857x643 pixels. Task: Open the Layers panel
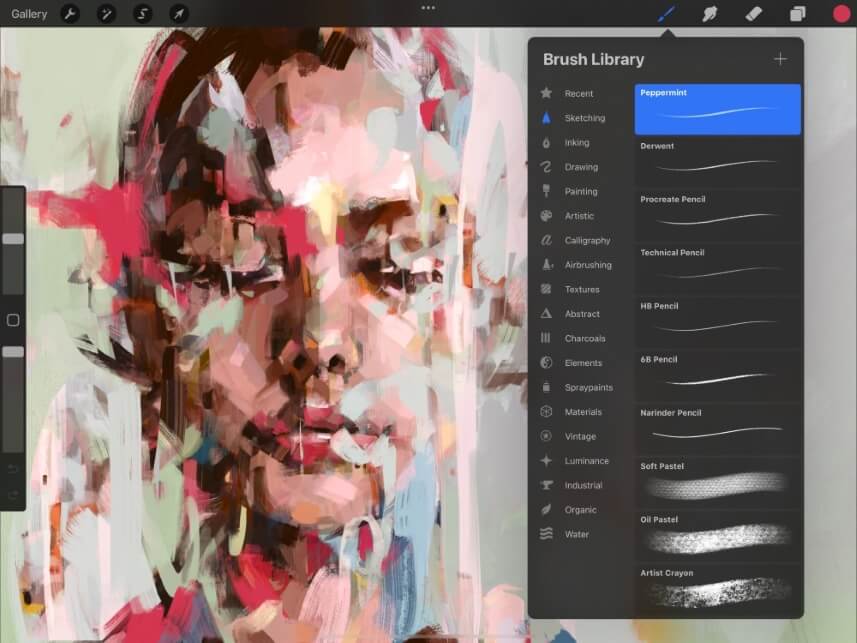798,14
